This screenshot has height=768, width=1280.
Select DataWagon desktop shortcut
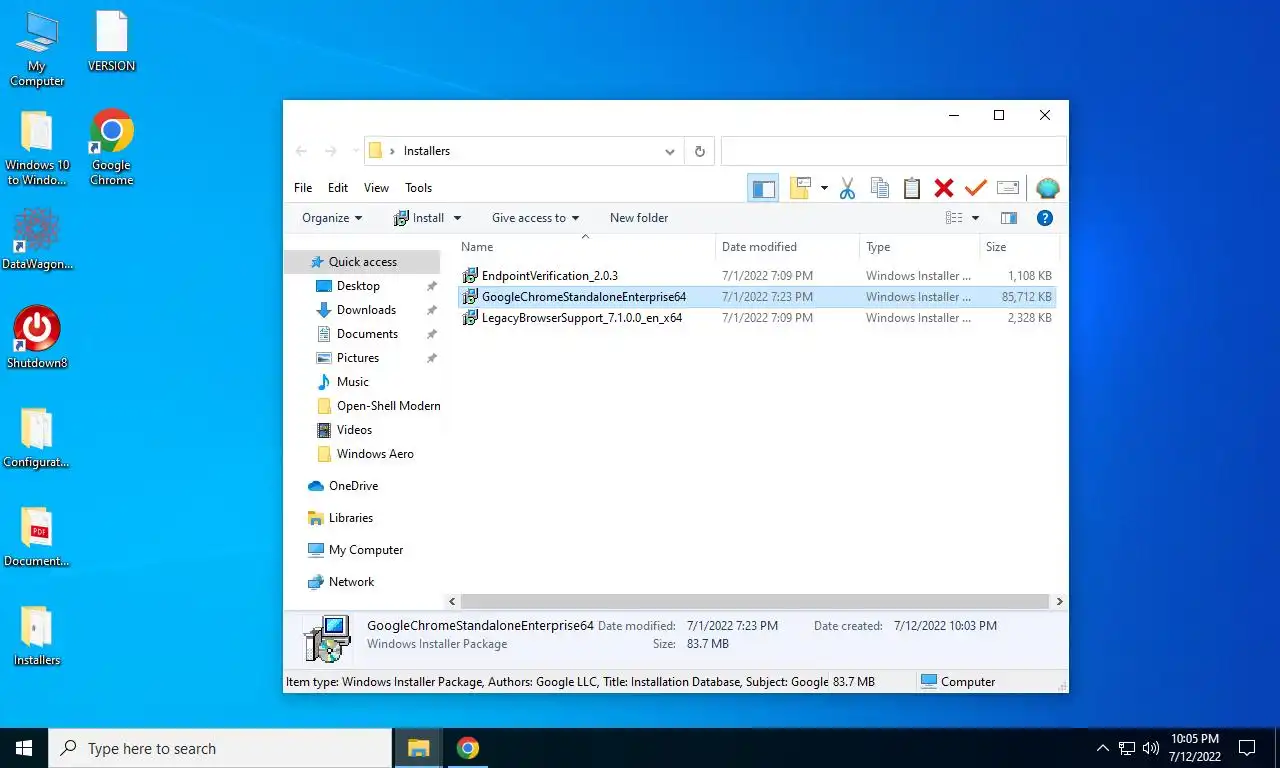pos(37,240)
